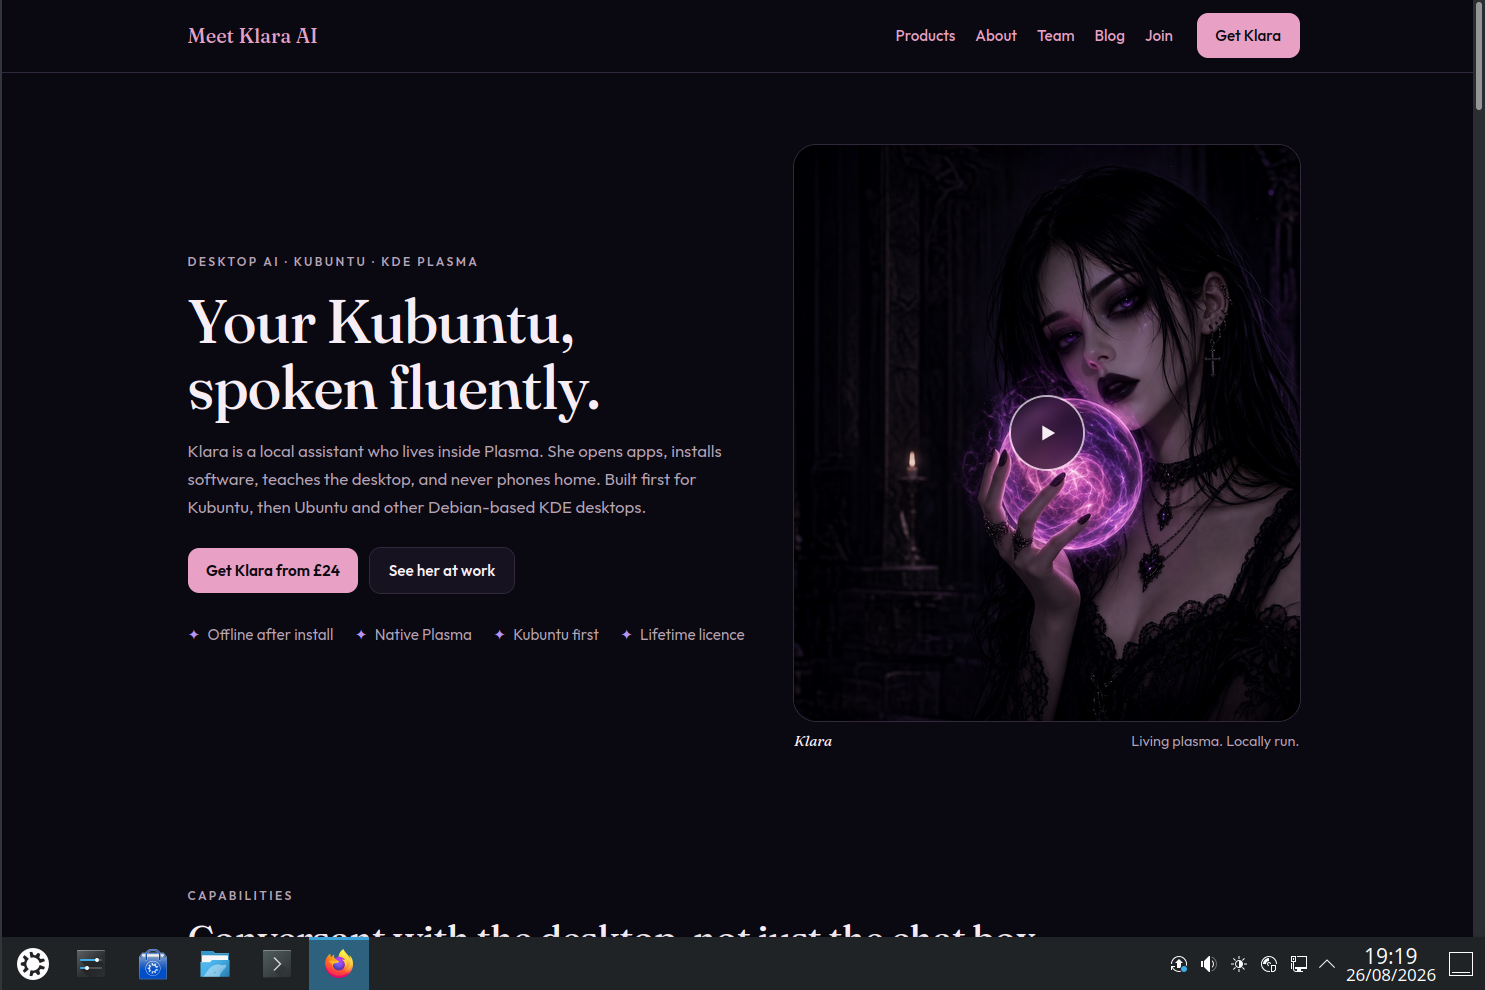Open system updates tray icon
The height and width of the screenshot is (990, 1485).
1179,964
